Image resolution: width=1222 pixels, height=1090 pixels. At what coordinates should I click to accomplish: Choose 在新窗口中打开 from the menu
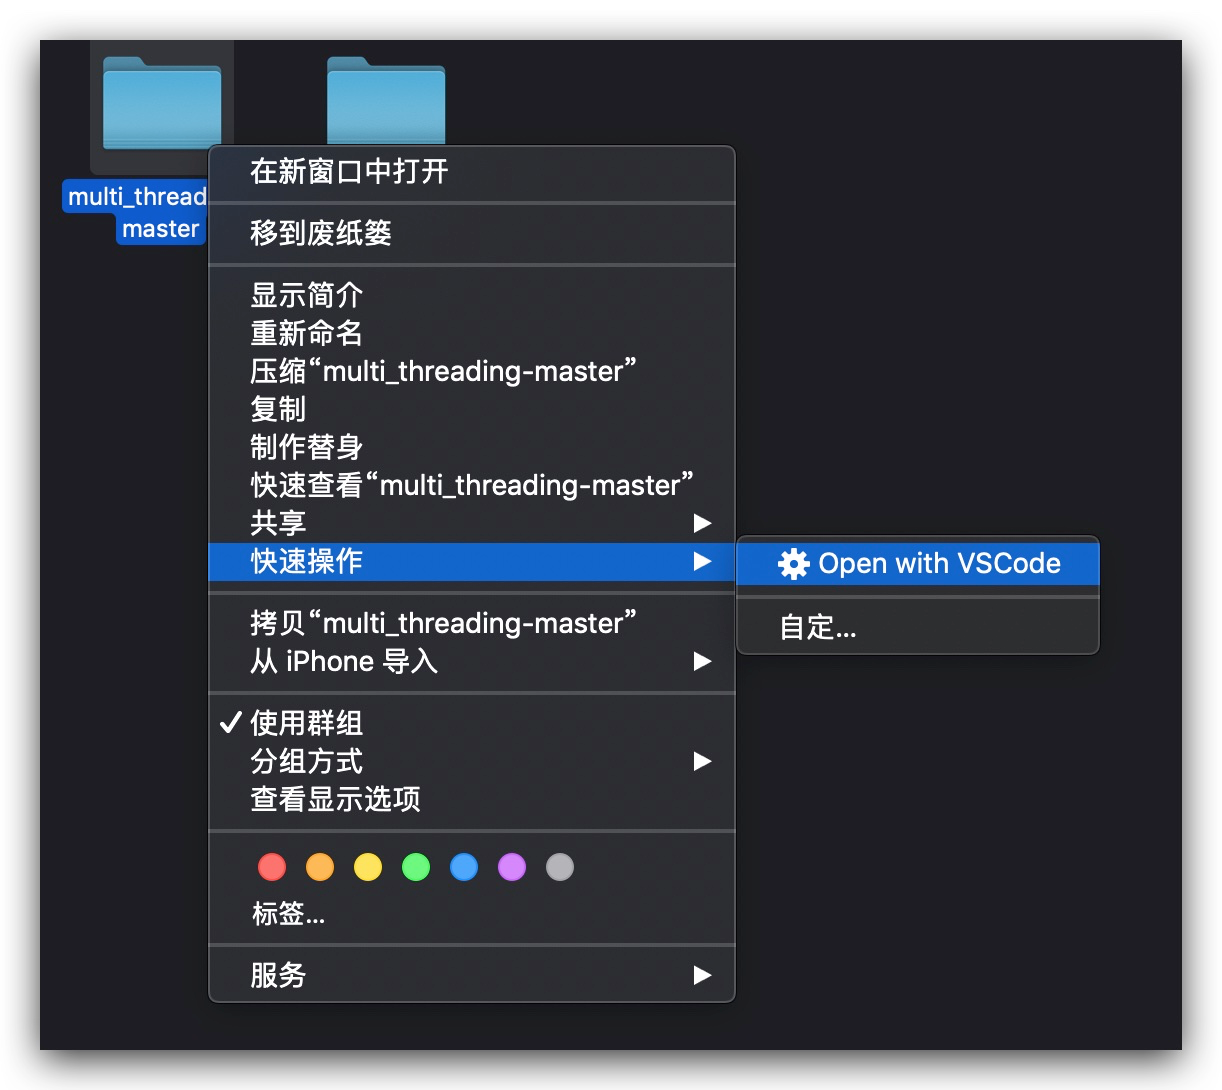click(x=348, y=172)
